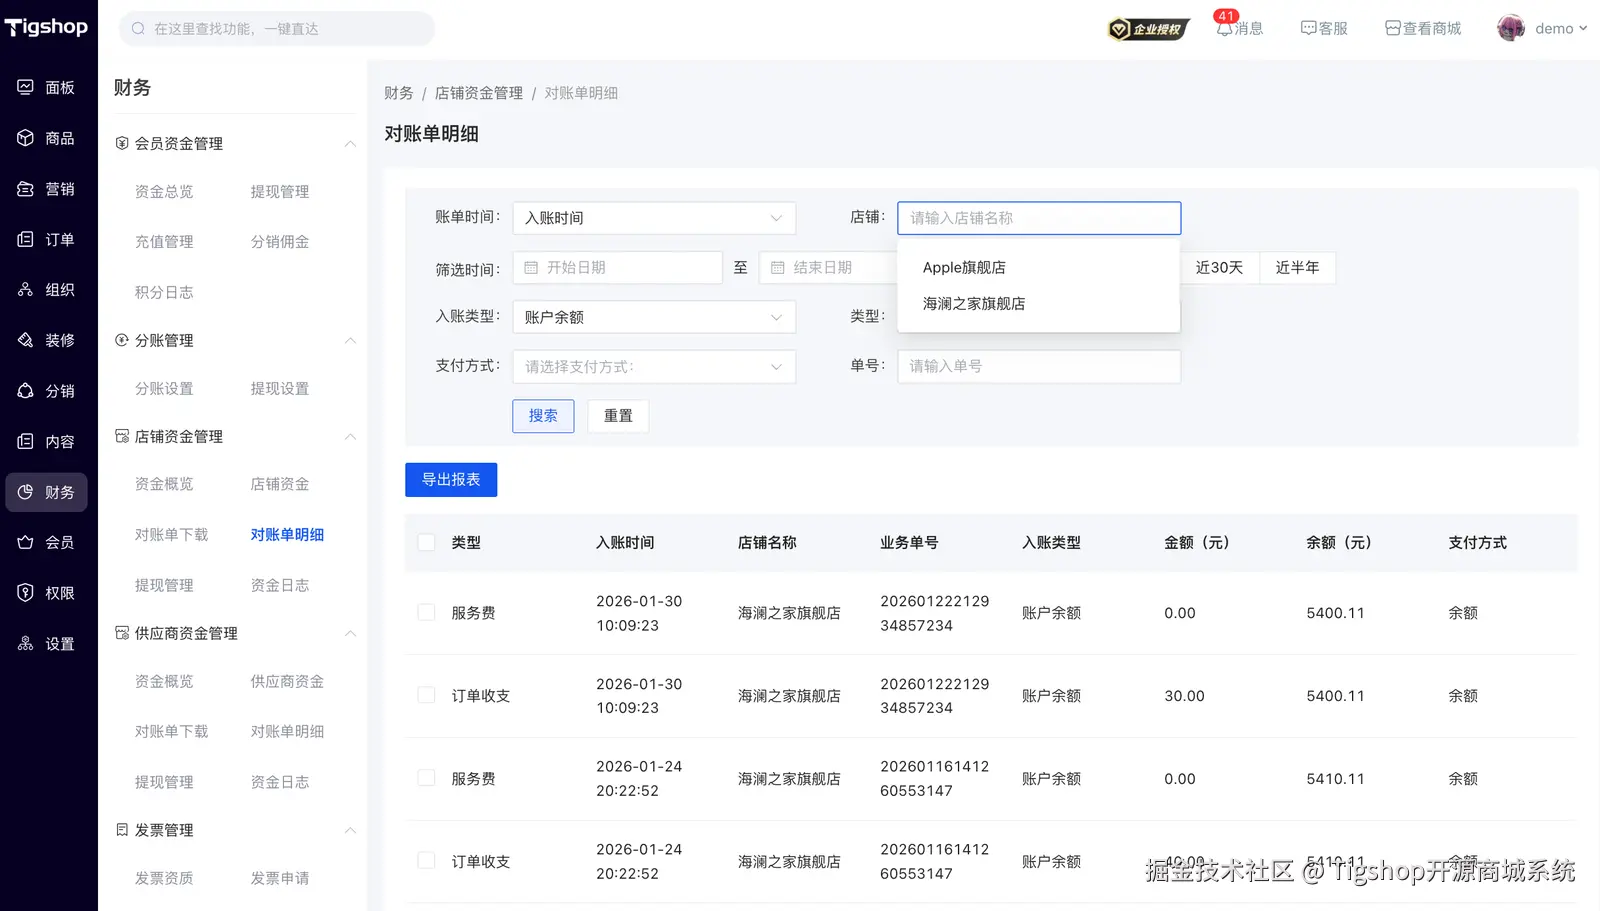The height and width of the screenshot is (911, 1600).
Task: Click the Tigshop logo
Action: 46,27
